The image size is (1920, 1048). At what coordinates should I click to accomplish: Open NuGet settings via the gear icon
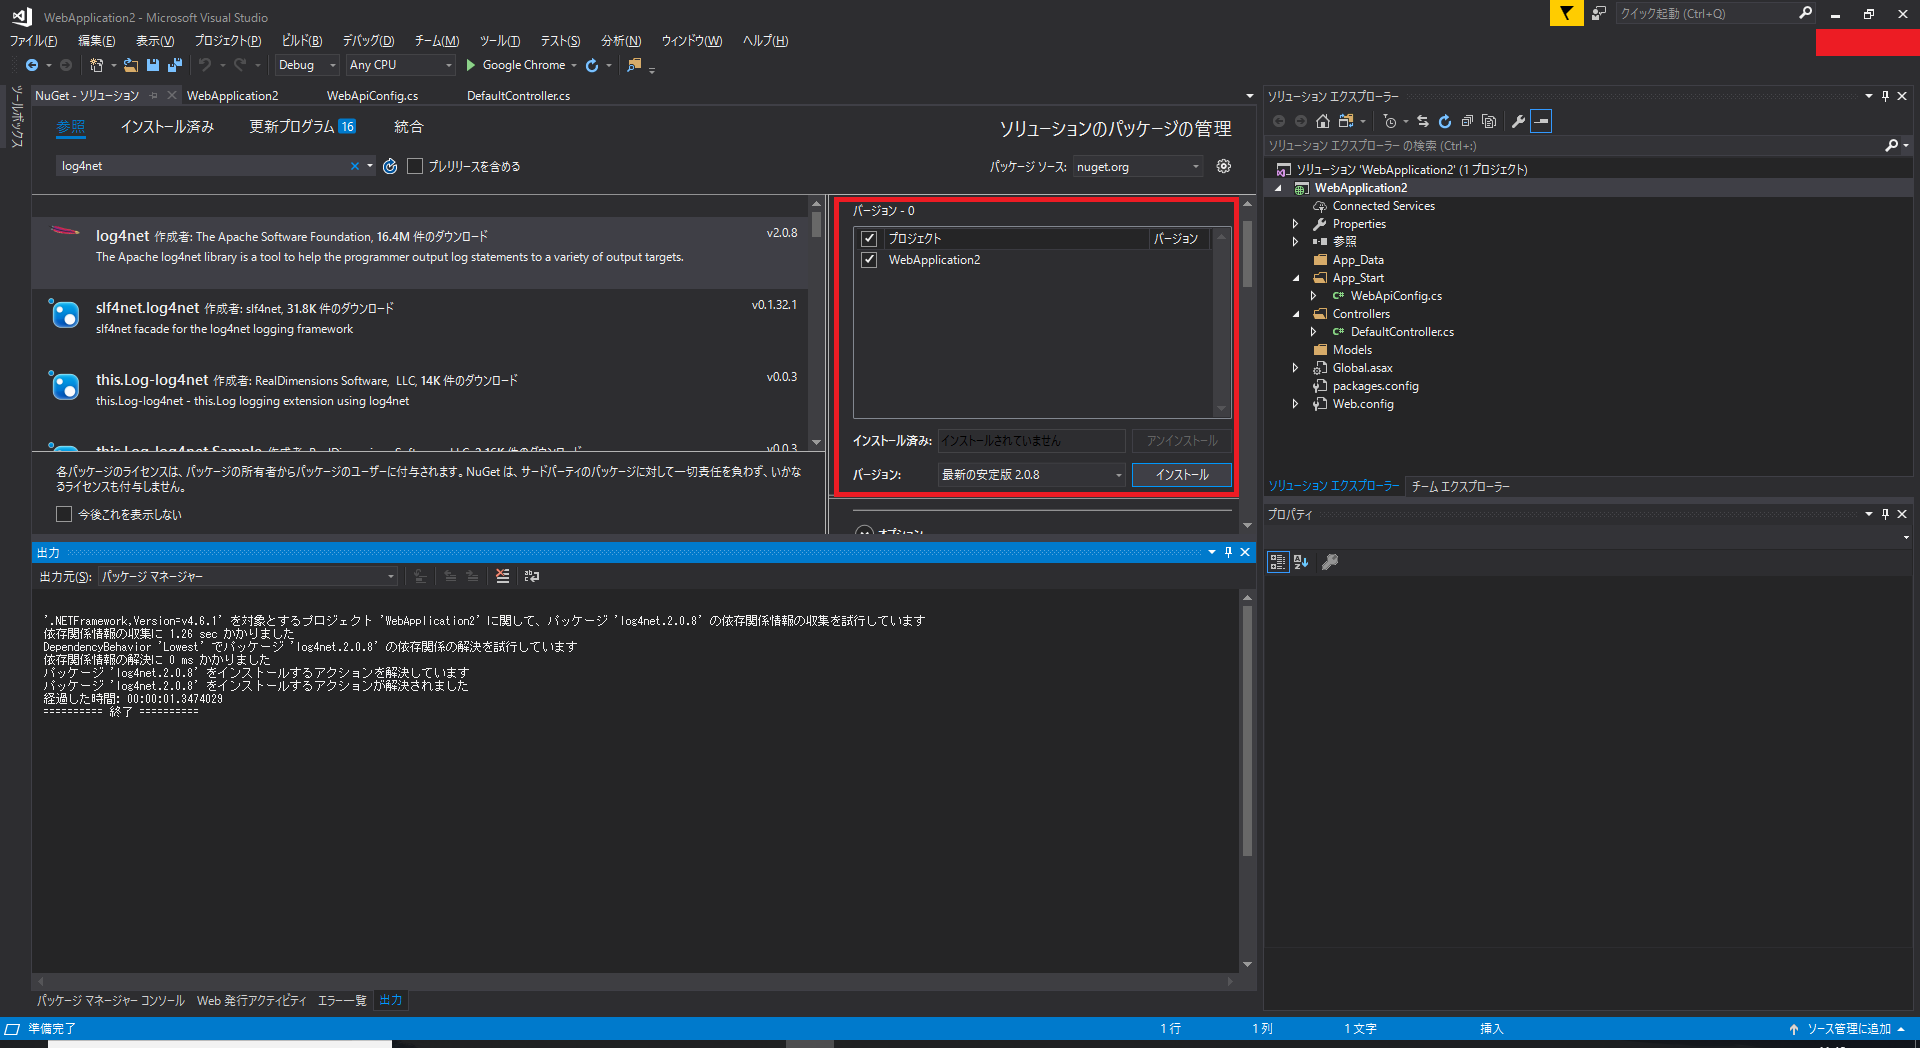click(x=1224, y=166)
